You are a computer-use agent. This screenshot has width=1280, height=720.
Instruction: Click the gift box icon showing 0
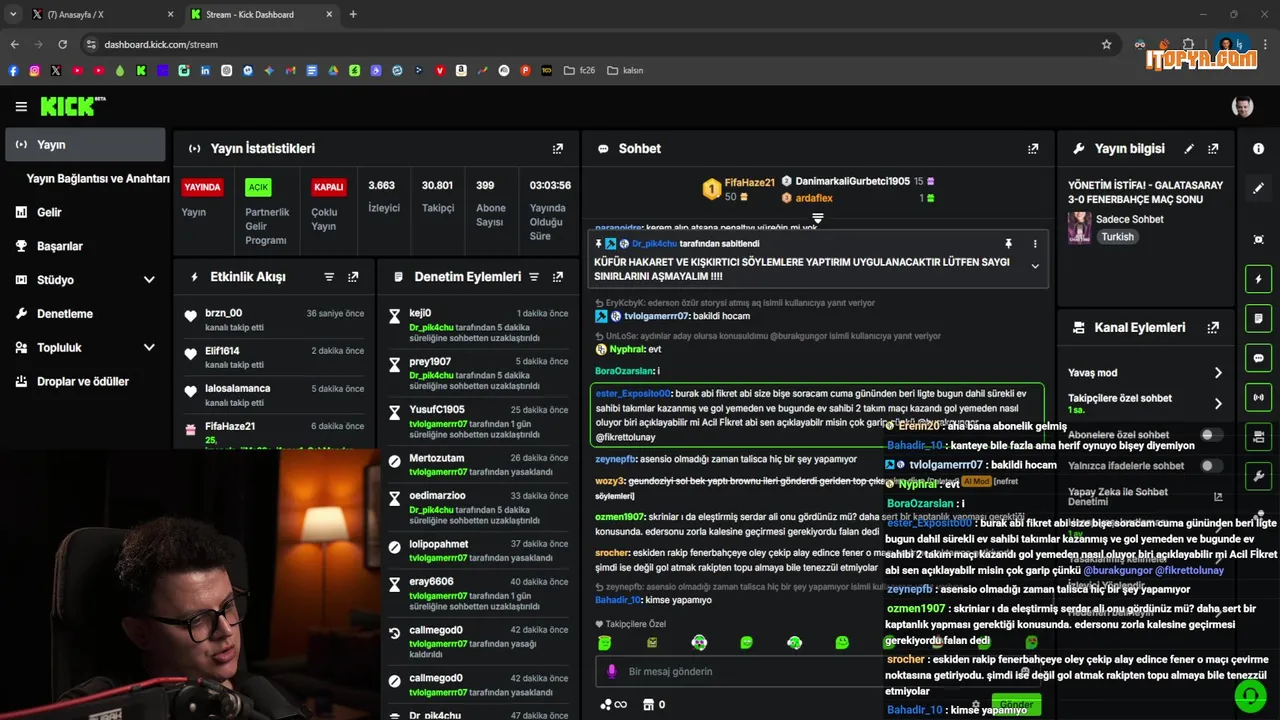653,704
